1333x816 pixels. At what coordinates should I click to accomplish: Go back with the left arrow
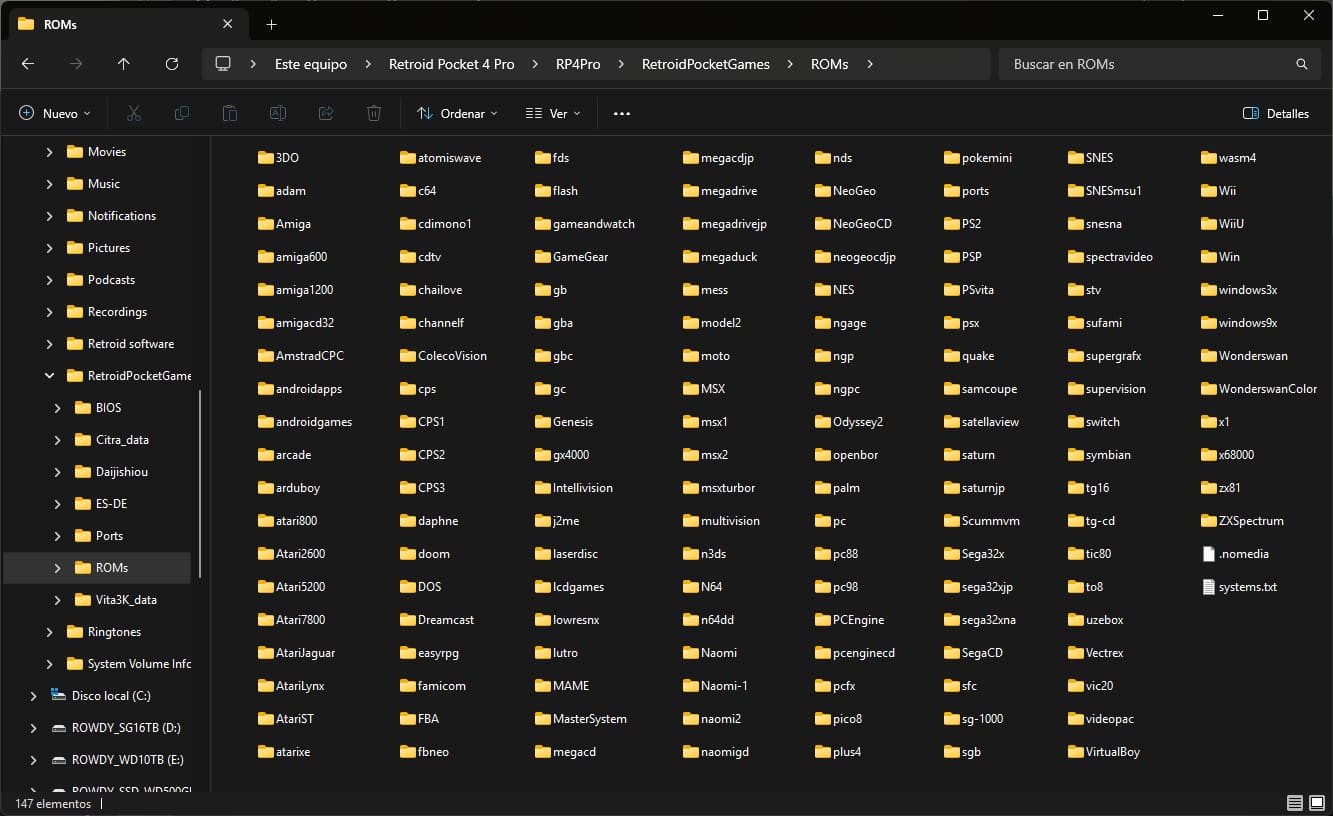(28, 64)
